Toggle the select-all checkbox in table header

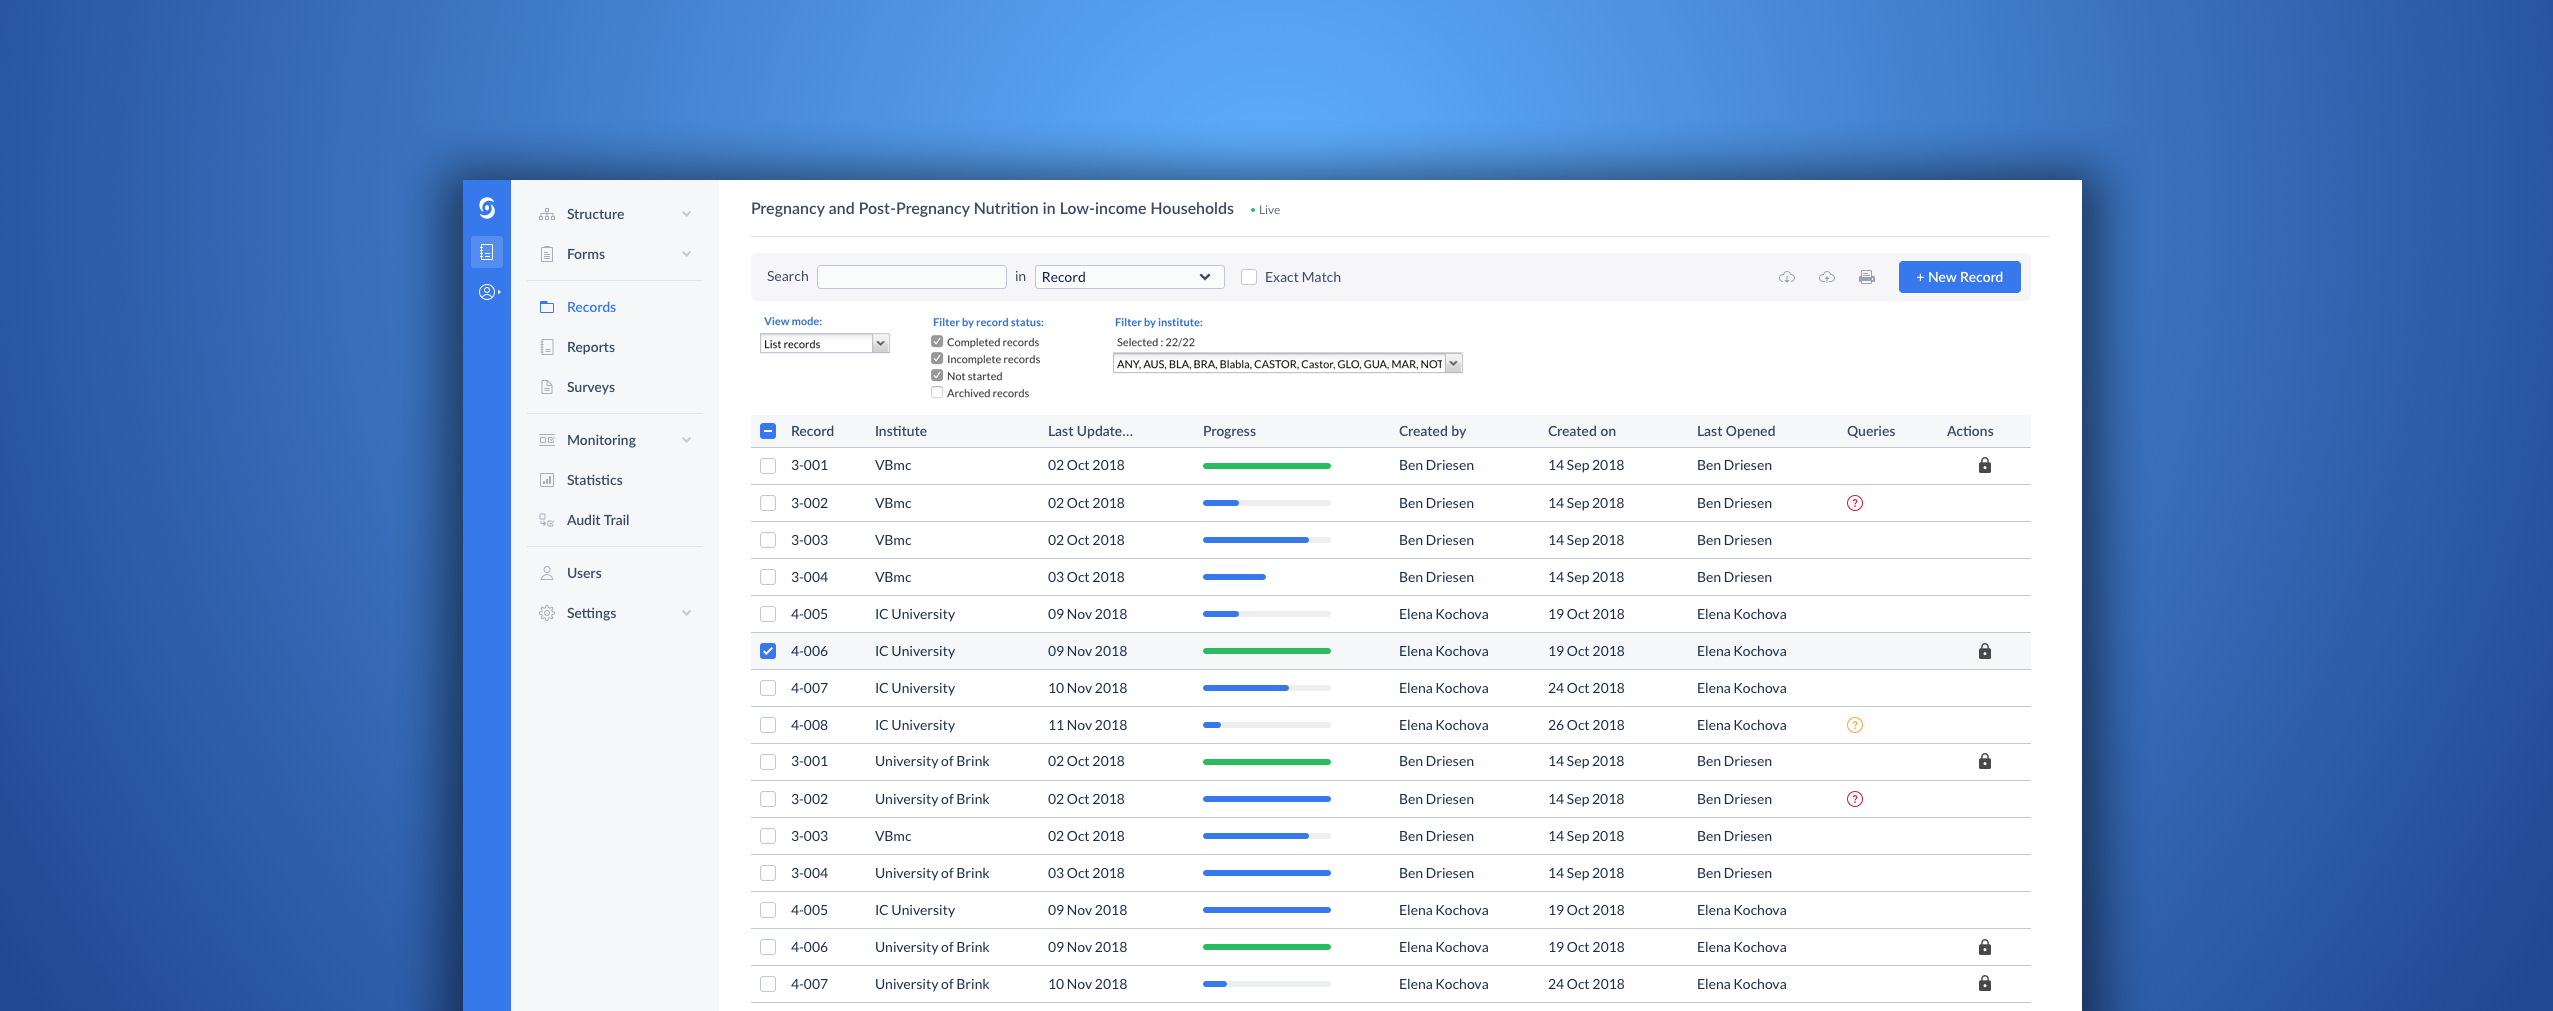tap(768, 431)
